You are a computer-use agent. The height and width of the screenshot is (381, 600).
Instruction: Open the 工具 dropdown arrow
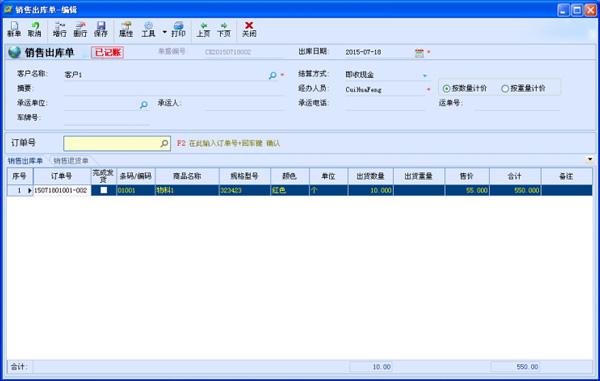tap(165, 32)
